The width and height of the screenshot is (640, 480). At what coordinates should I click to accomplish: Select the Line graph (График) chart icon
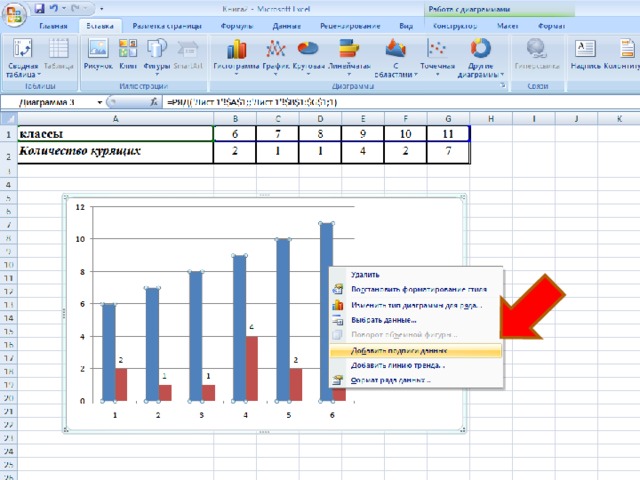coord(276,49)
